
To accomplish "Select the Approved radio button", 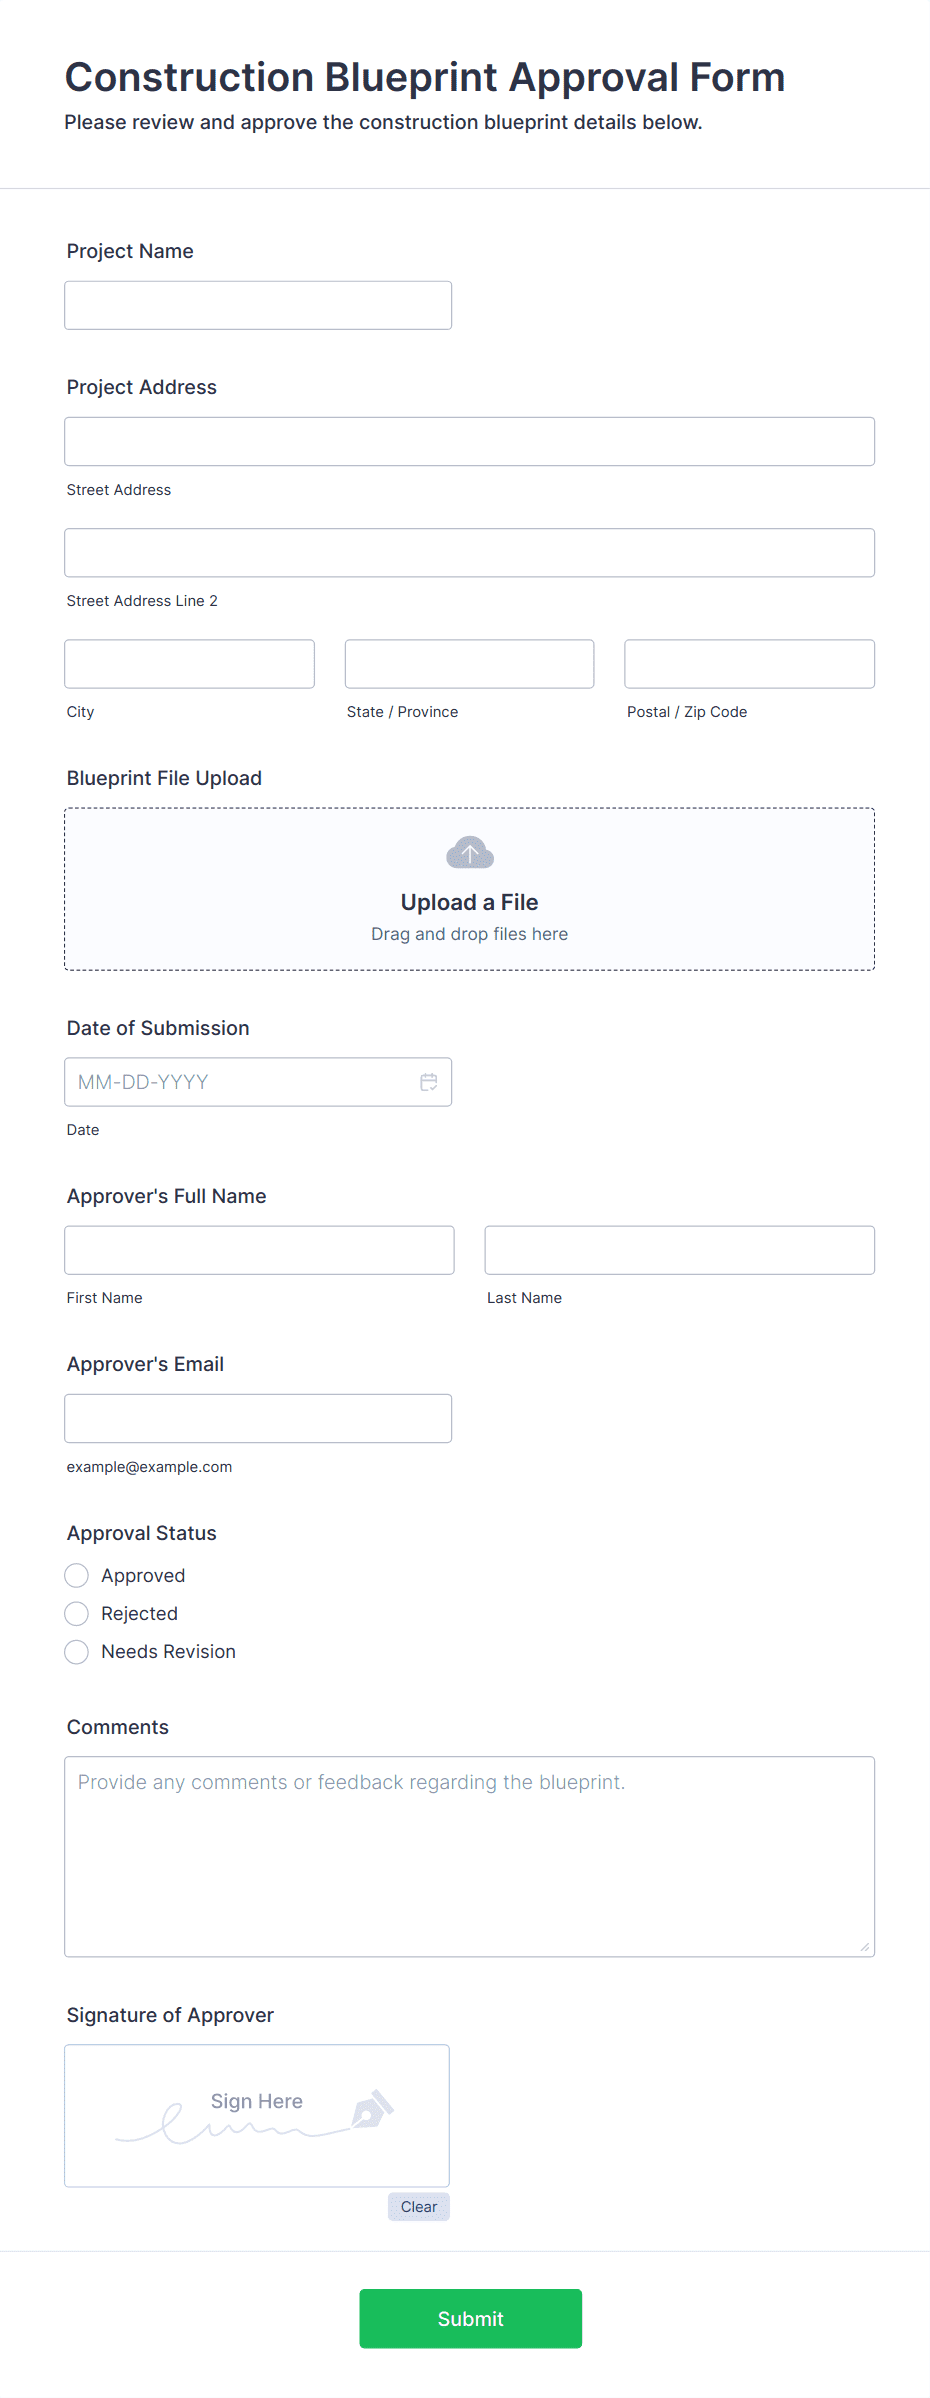I will point(76,1575).
